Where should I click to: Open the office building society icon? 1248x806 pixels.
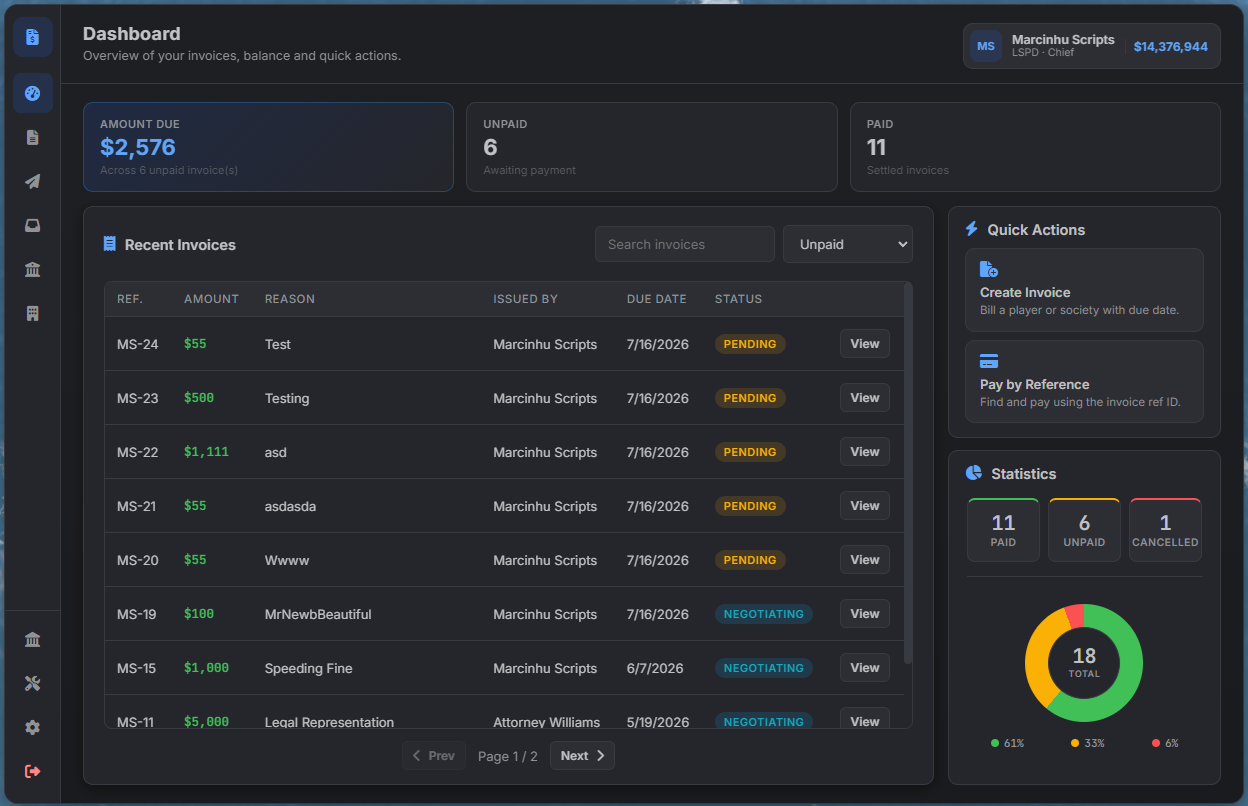tap(33, 314)
